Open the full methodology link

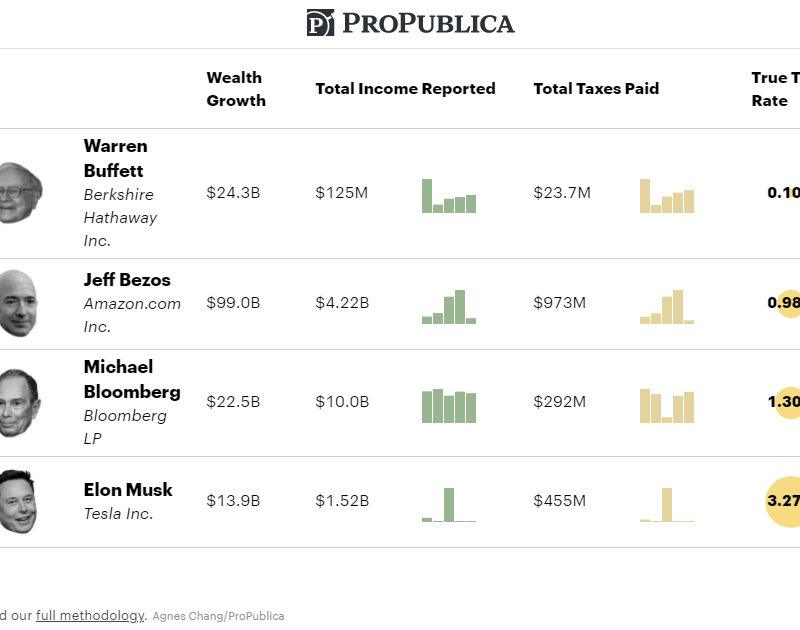[x=90, y=616]
